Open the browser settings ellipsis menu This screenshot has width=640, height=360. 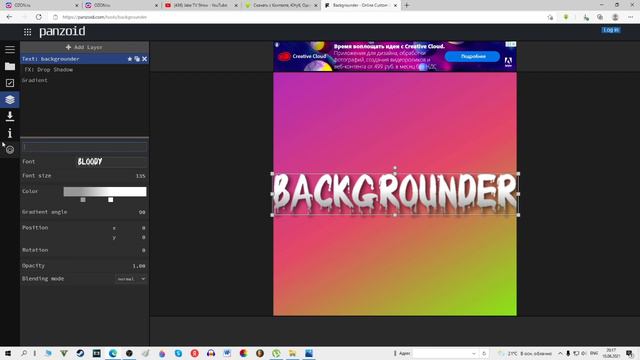[631, 17]
